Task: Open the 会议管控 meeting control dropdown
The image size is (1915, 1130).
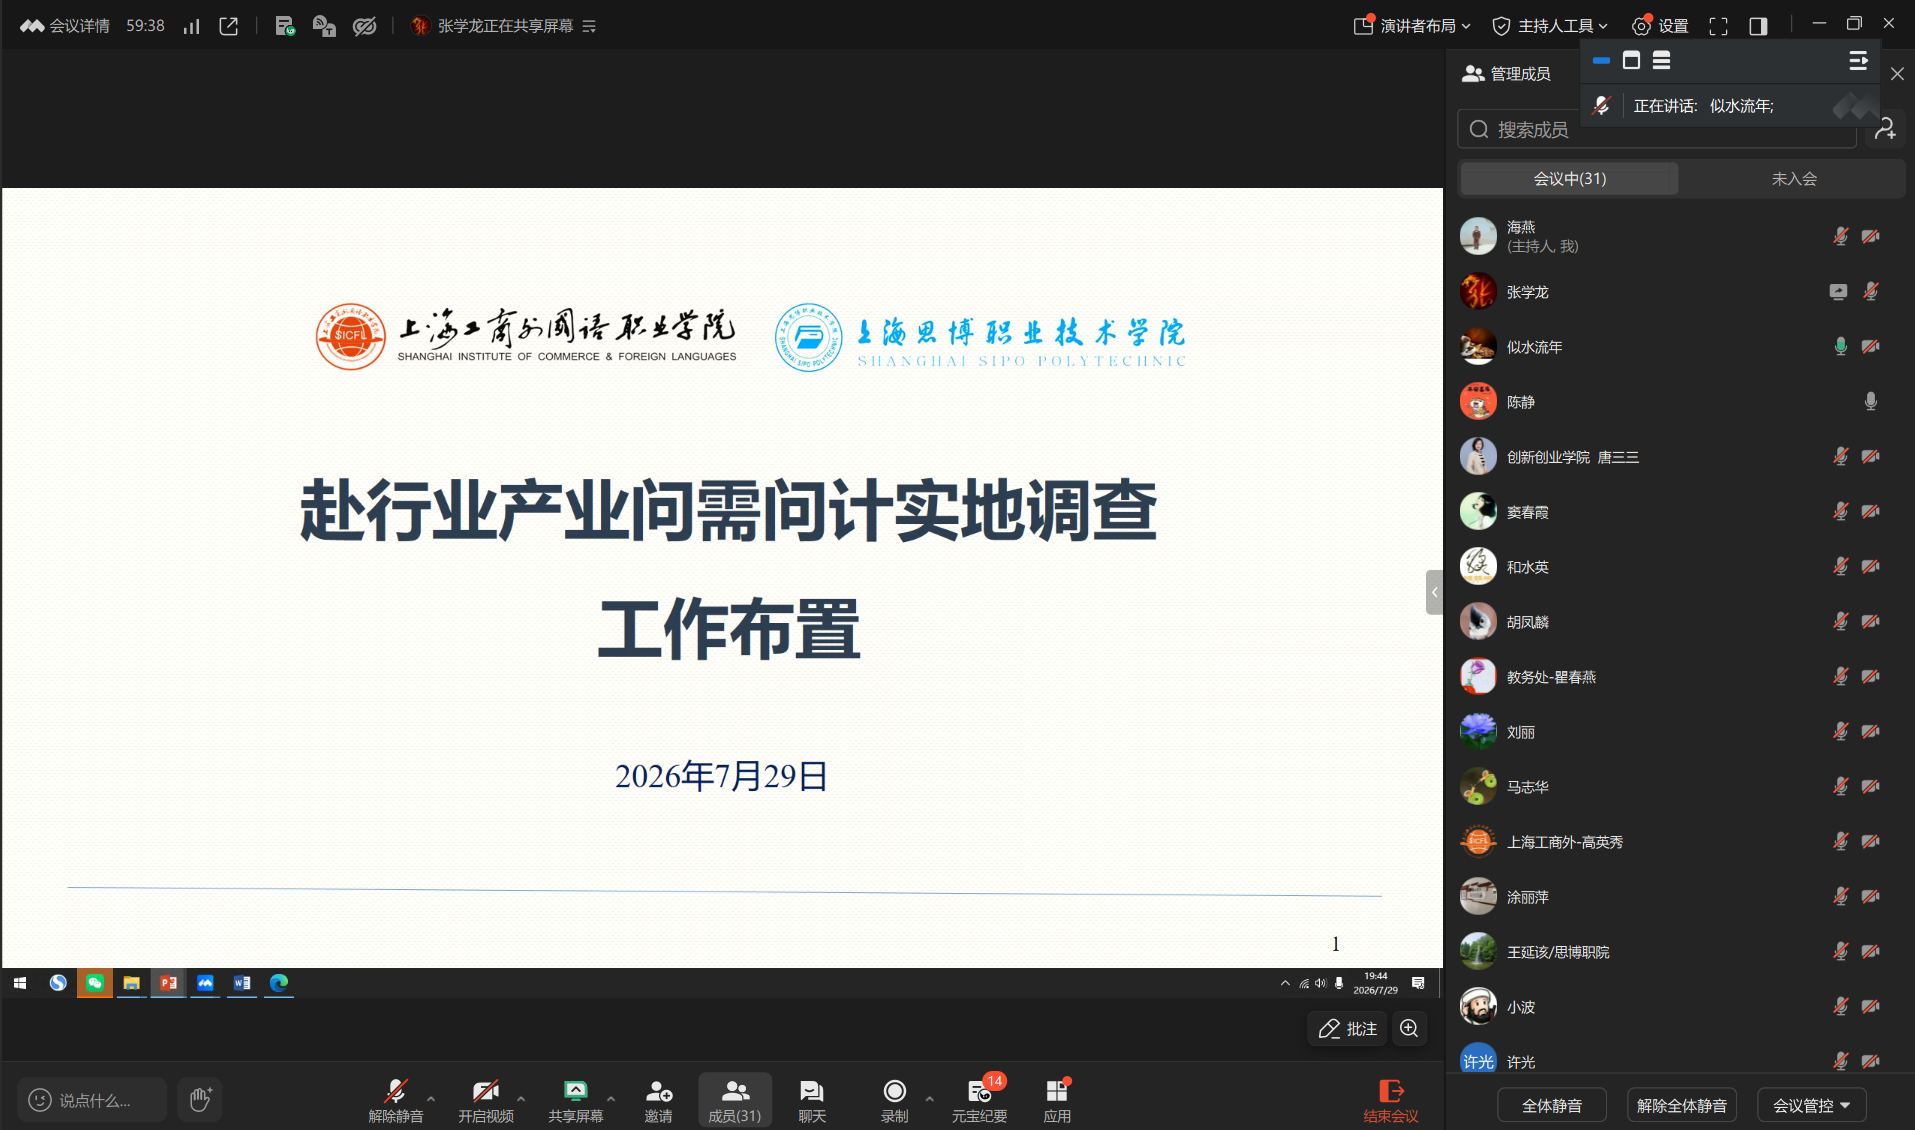Action: click(1811, 1105)
